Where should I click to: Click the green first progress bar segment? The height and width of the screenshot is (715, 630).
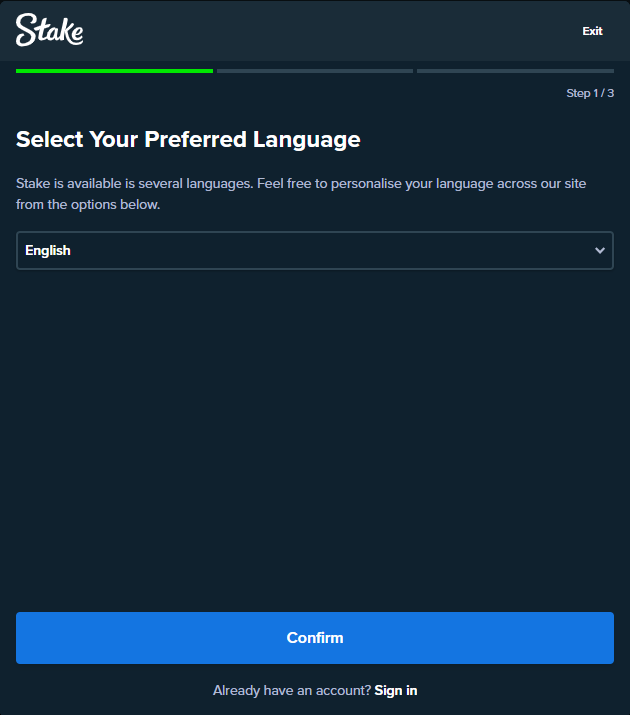pyautogui.click(x=114, y=71)
